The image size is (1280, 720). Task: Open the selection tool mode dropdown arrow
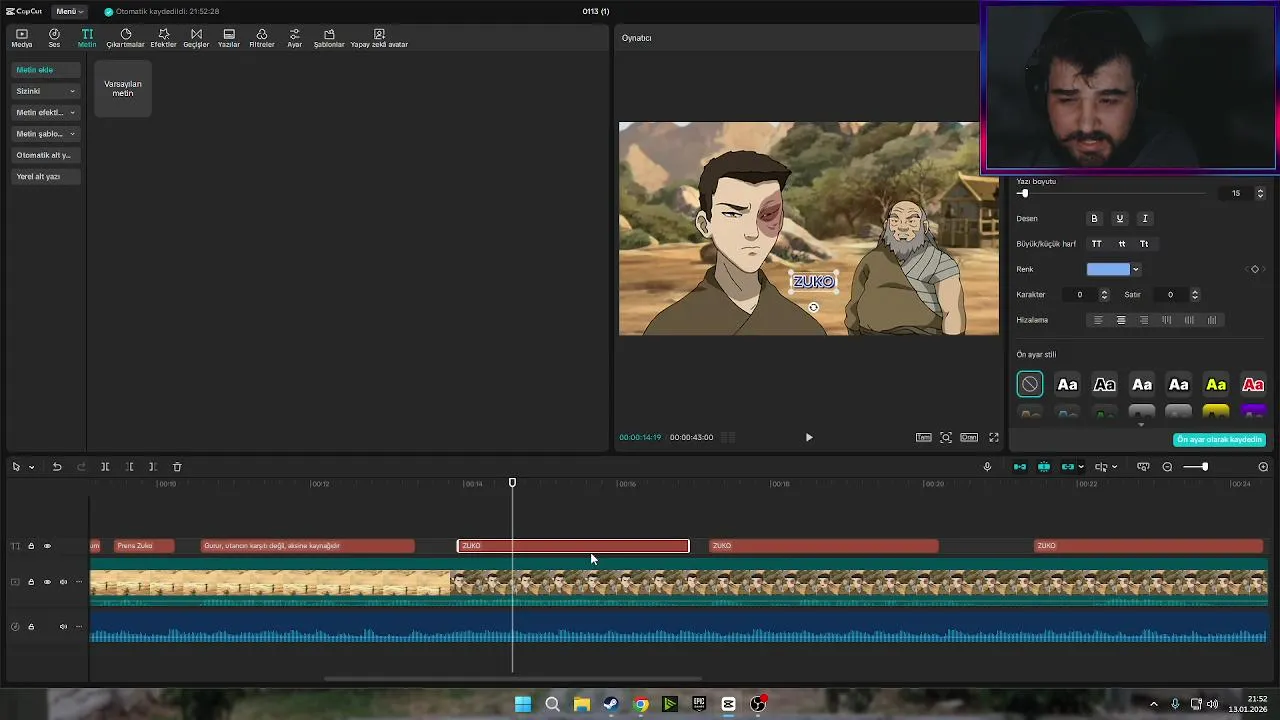tap(31, 467)
